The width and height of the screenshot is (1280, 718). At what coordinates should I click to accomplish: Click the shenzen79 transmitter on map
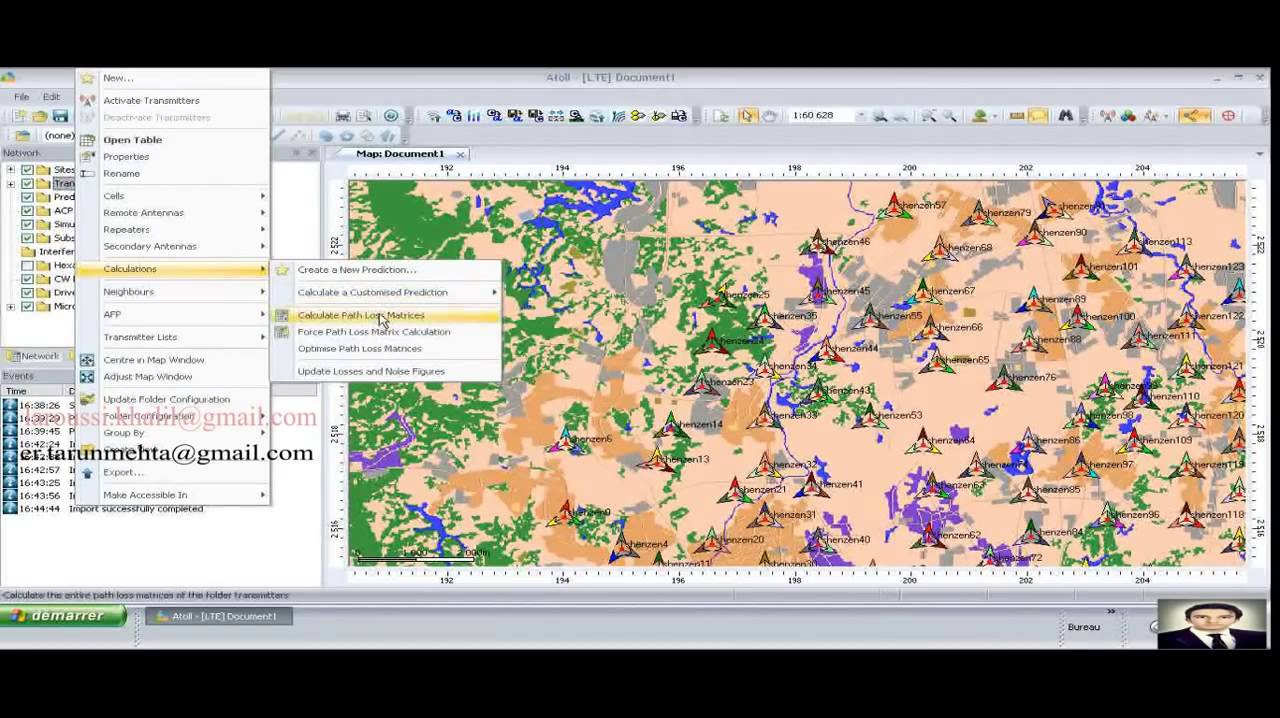977,214
